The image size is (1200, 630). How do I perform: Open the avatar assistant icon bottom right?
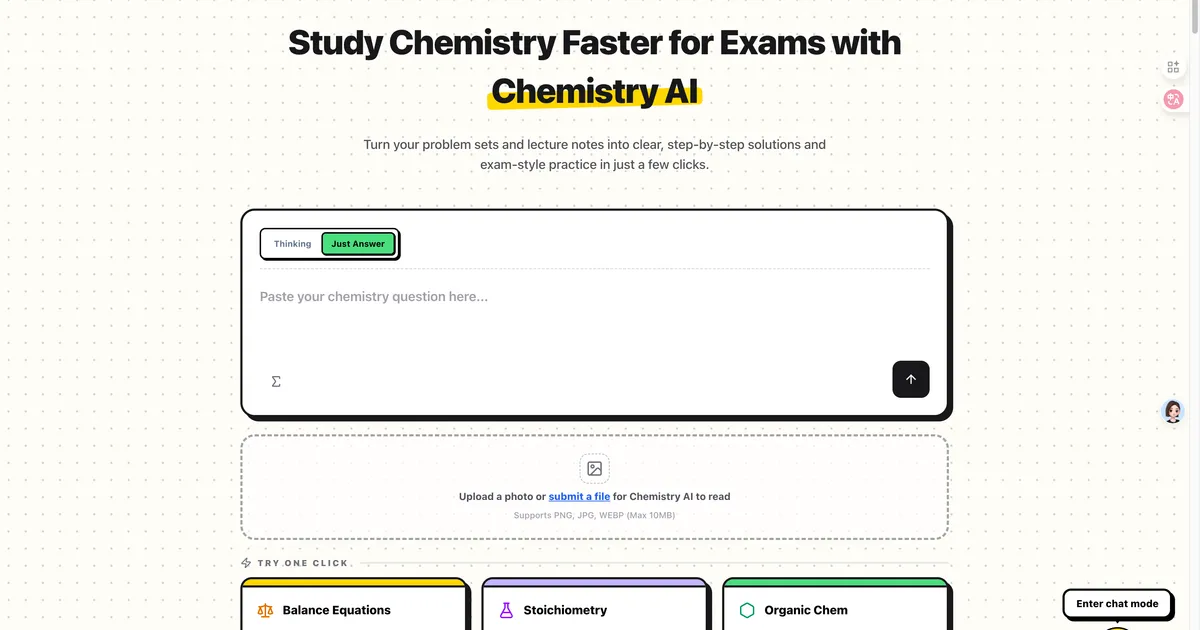click(x=1172, y=411)
